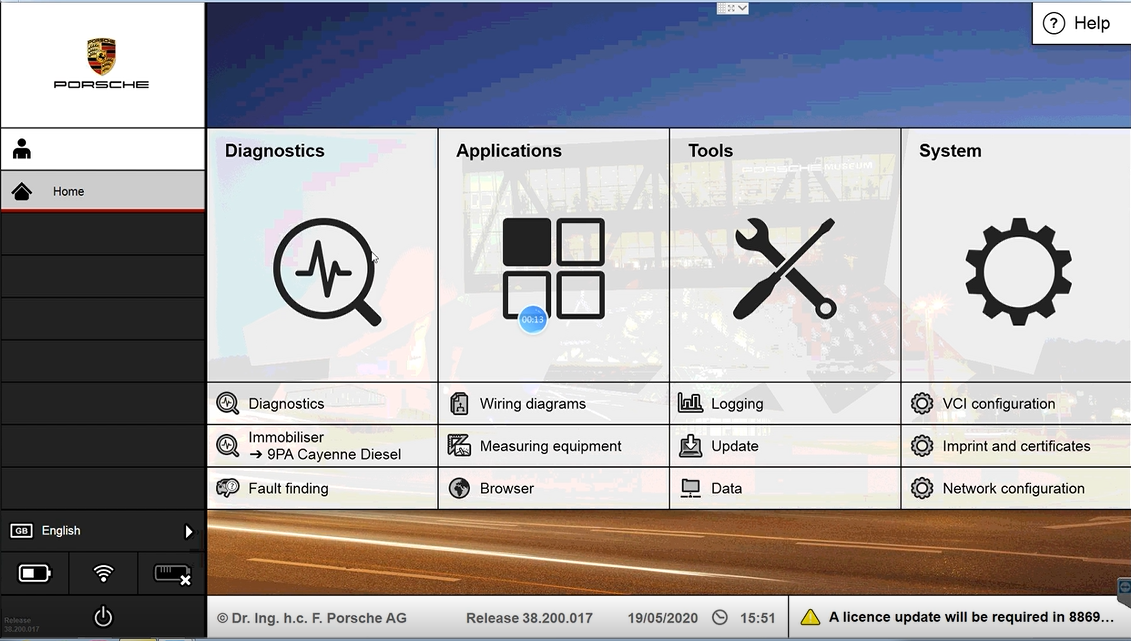Click the Tools wrench and screwdriver icon
This screenshot has height=641, width=1131.
pos(785,269)
